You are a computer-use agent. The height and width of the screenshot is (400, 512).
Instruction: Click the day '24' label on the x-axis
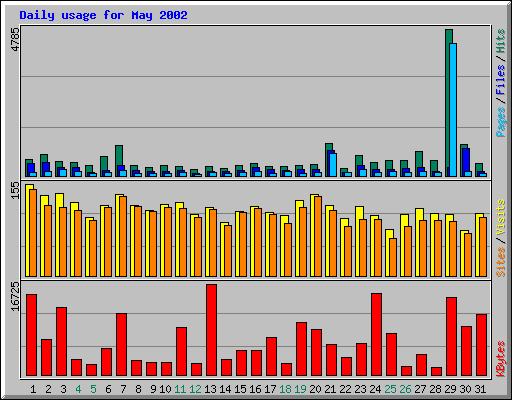coord(375,389)
